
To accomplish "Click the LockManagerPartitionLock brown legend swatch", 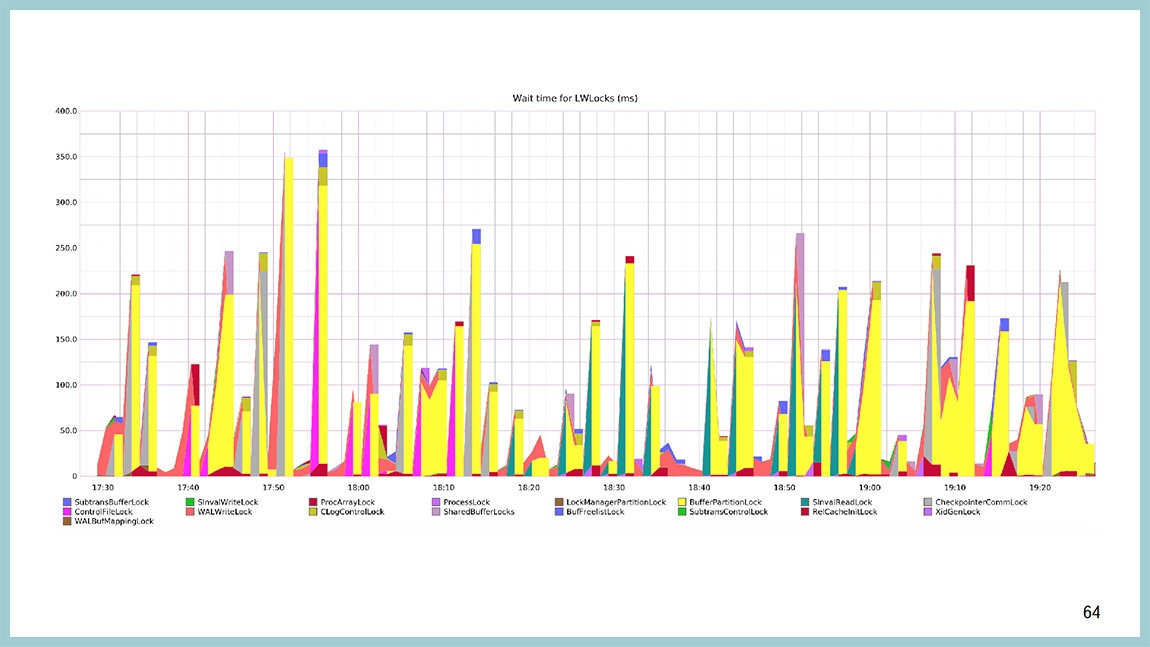I will (x=559, y=502).
